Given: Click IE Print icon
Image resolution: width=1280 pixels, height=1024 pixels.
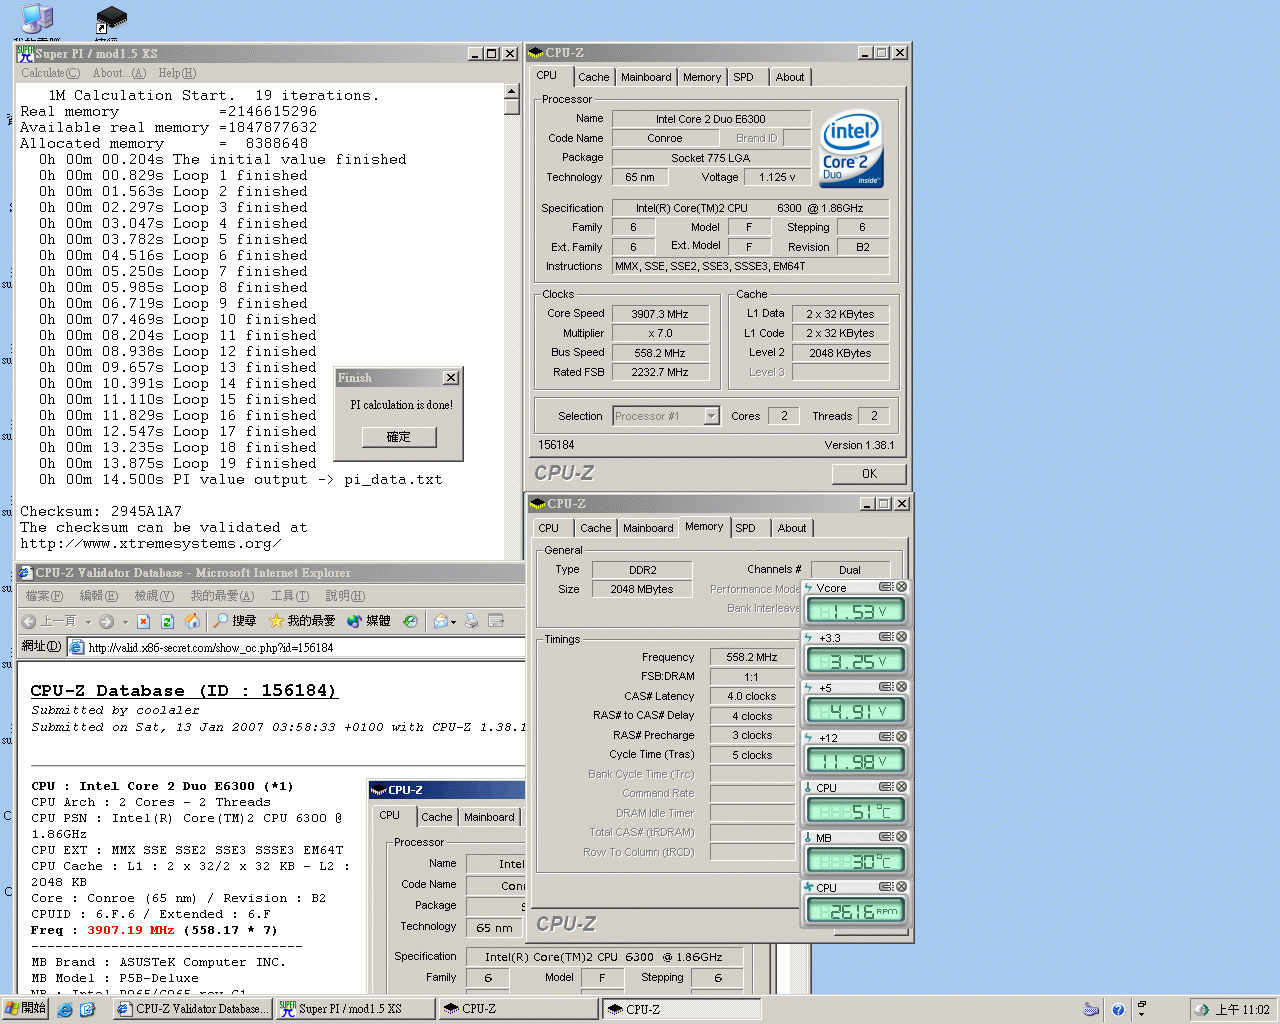Looking at the screenshot, I should pyautogui.click(x=470, y=621).
